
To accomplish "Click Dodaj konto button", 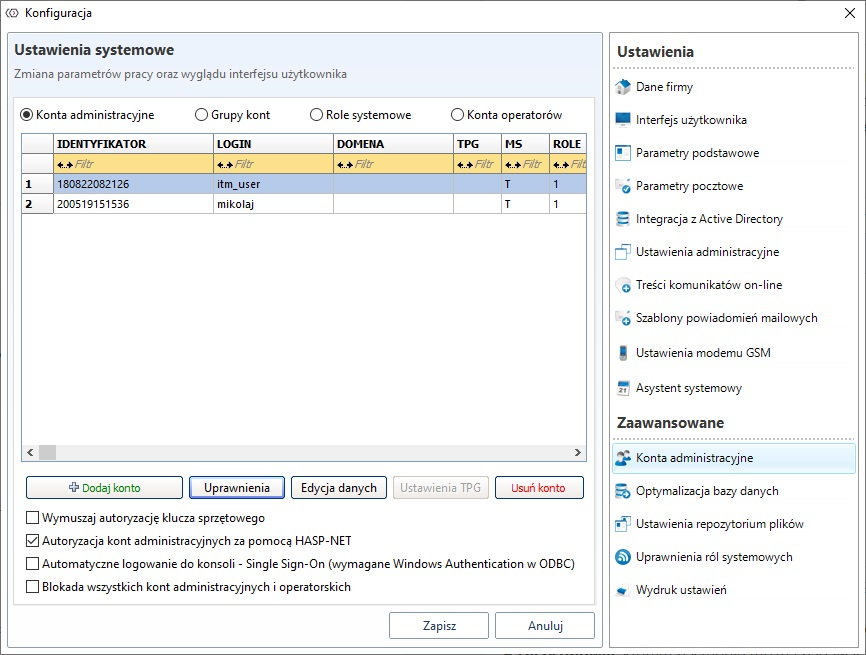I will (x=104, y=488).
